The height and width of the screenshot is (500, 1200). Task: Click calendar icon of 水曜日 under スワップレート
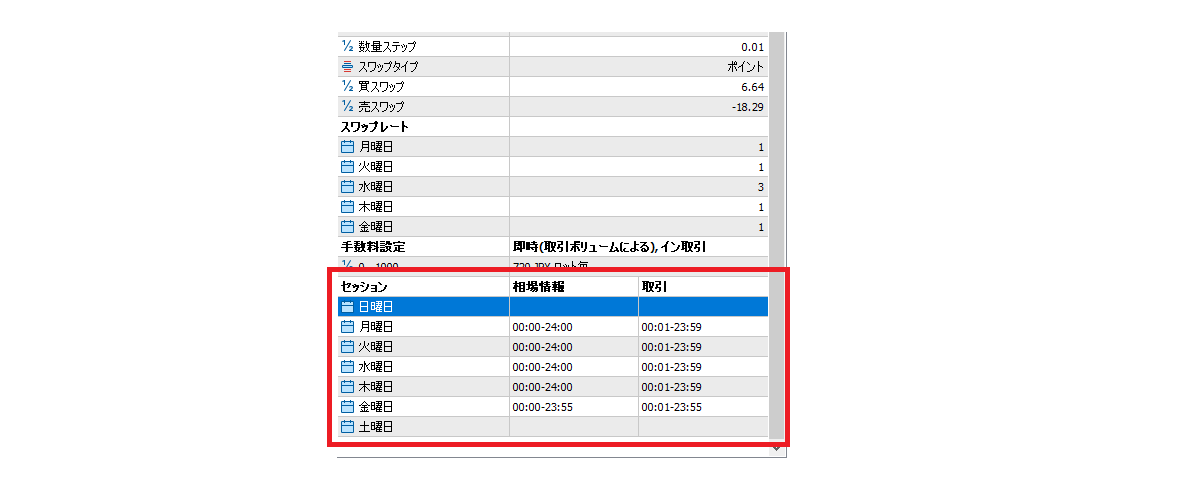pos(348,186)
